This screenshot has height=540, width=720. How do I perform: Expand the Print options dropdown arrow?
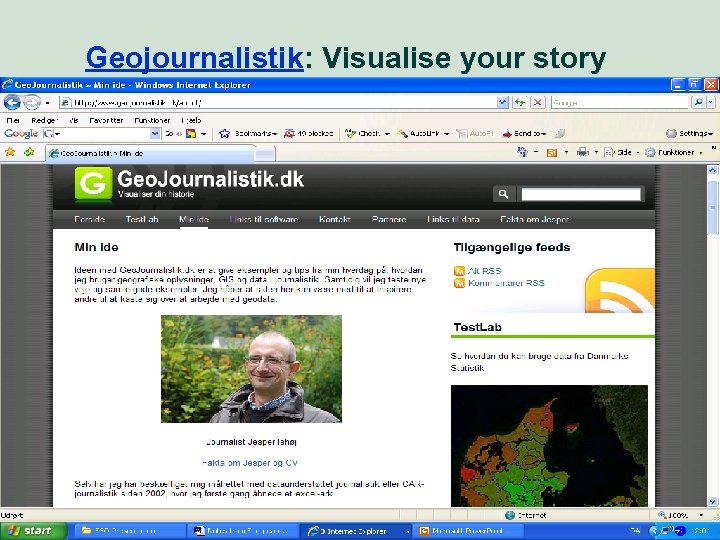pyautogui.click(x=596, y=152)
